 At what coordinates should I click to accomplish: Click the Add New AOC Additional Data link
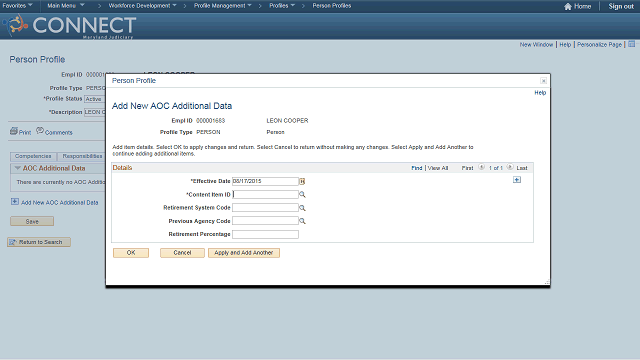pyautogui.click(x=60, y=203)
